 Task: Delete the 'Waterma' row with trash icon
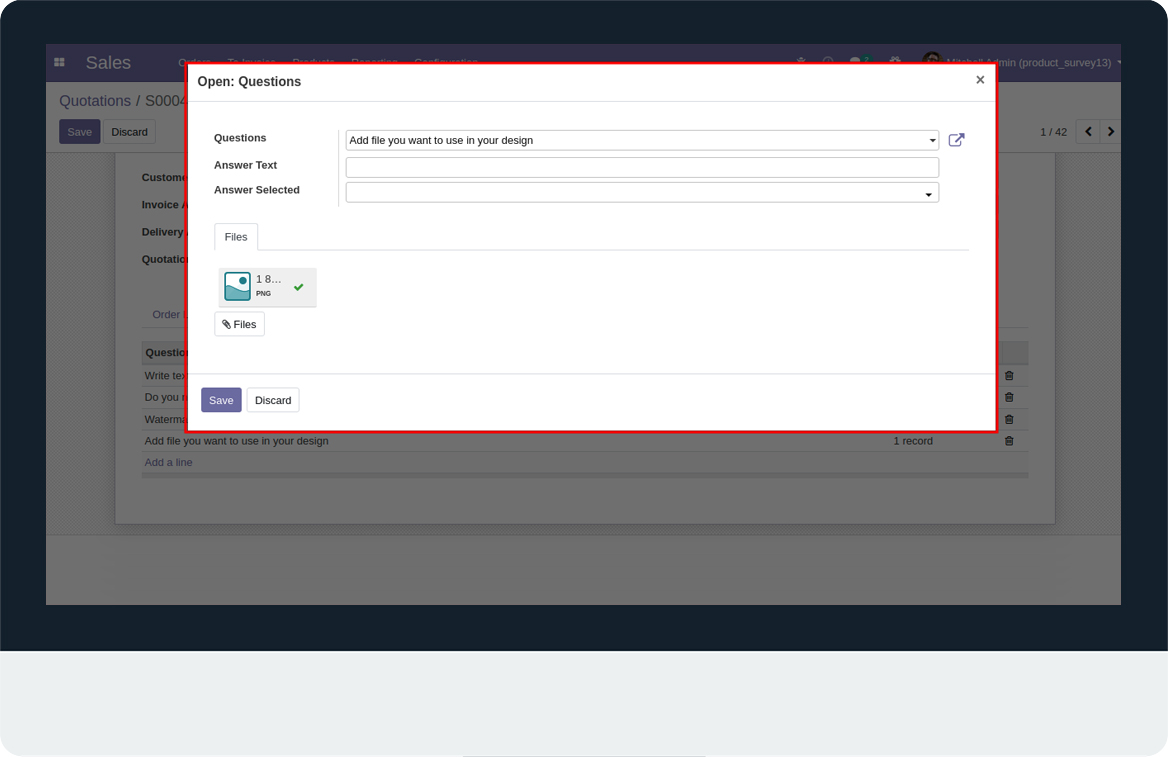click(x=1009, y=419)
